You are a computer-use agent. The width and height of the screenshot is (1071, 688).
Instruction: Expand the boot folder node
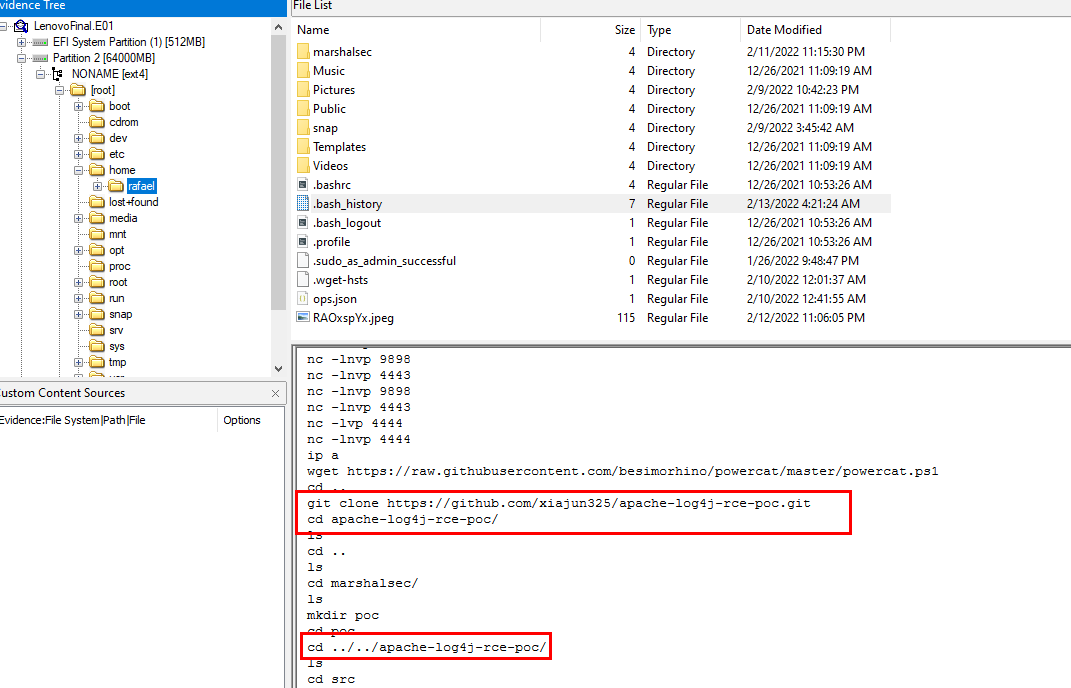click(79, 106)
